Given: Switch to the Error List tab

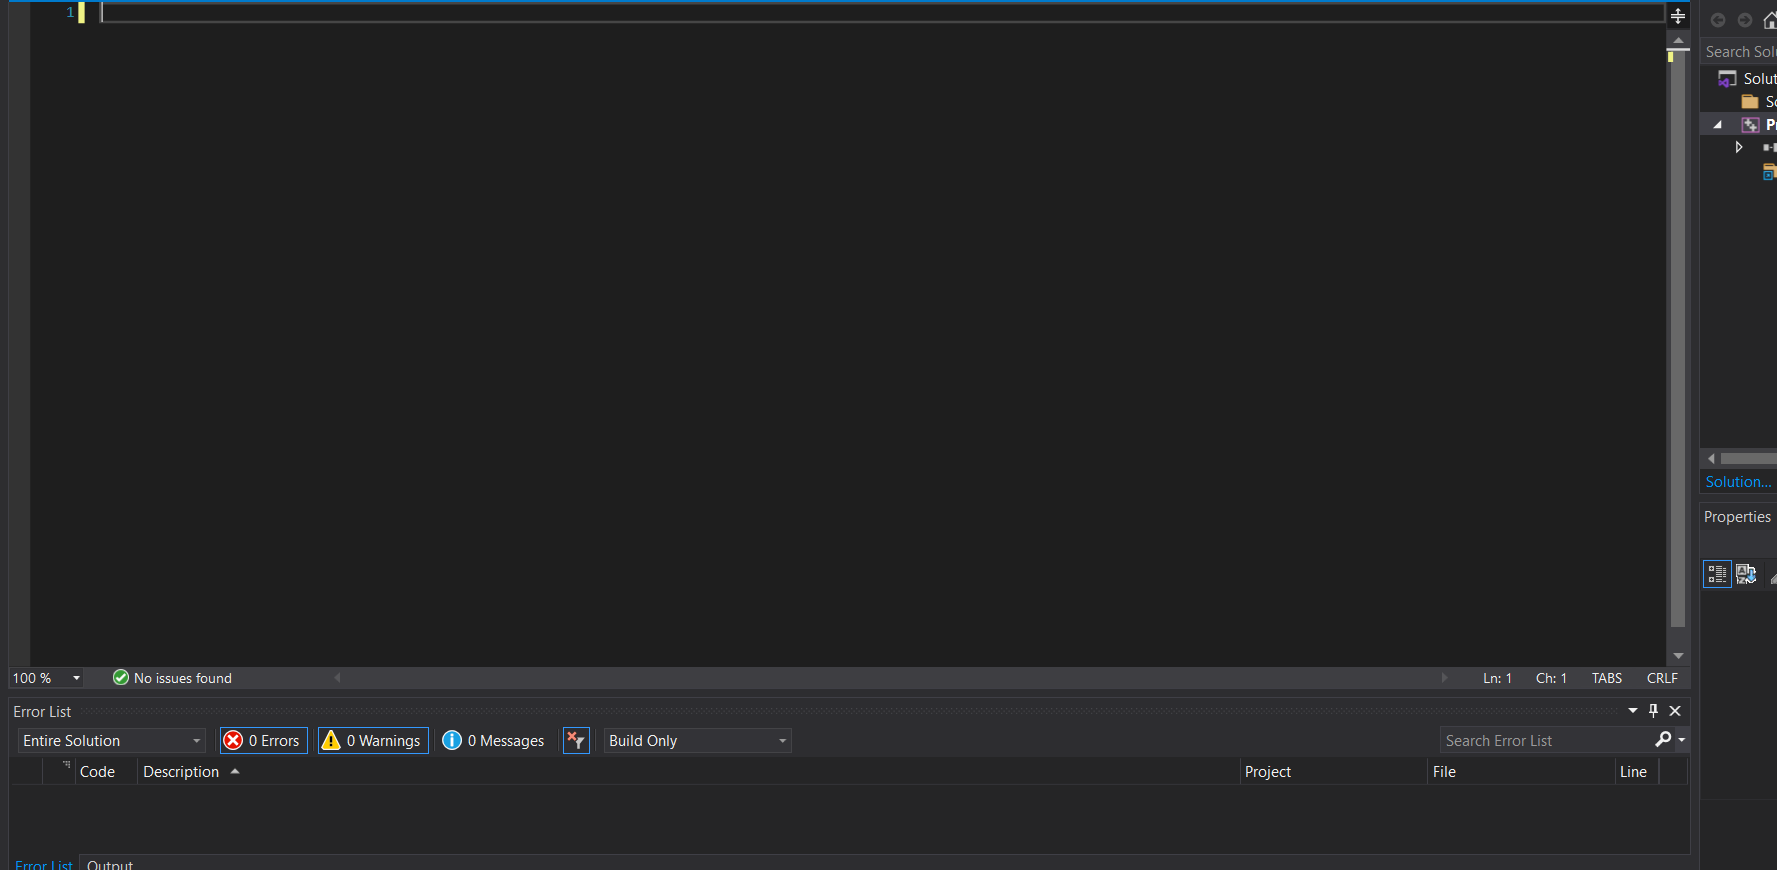Looking at the screenshot, I should pyautogui.click(x=44, y=864).
